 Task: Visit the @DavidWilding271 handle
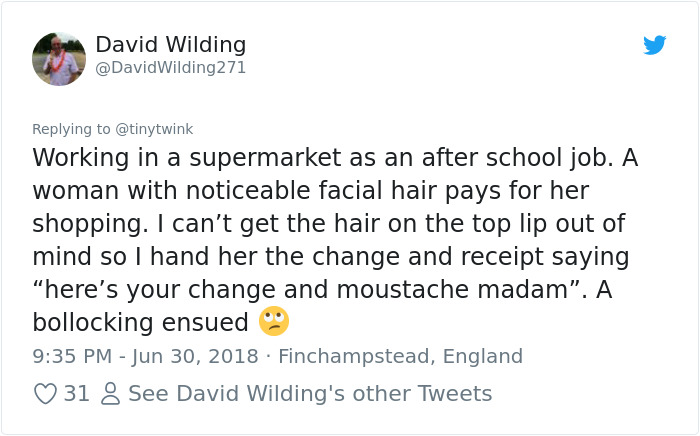170,68
